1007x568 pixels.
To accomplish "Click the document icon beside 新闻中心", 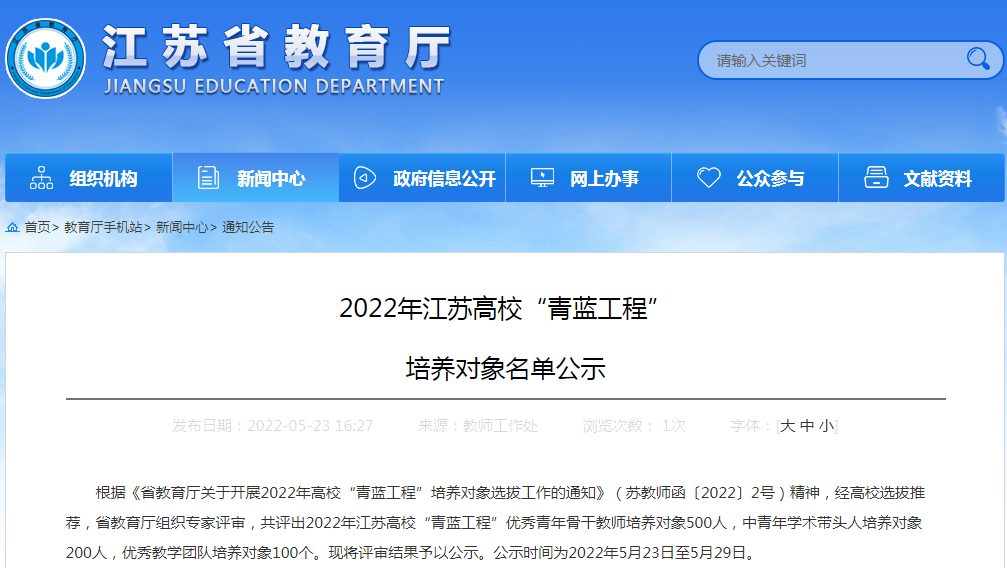I will coord(208,178).
